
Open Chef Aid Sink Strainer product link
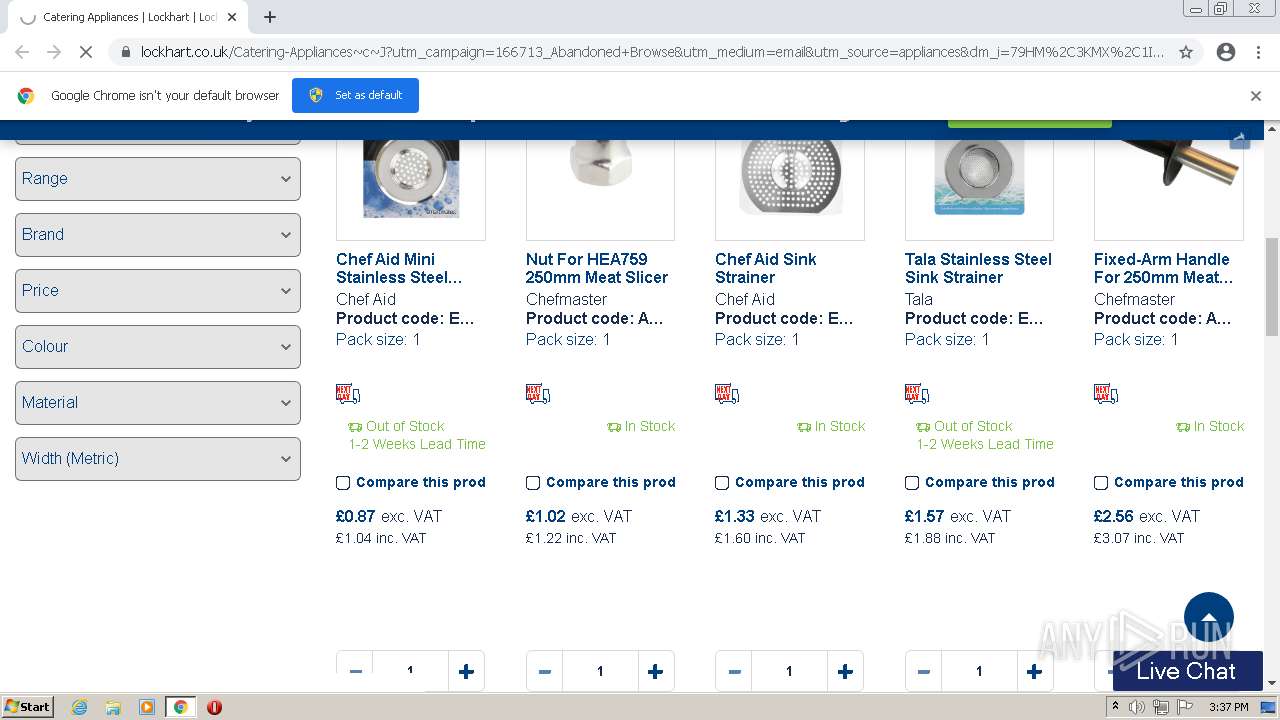point(766,268)
